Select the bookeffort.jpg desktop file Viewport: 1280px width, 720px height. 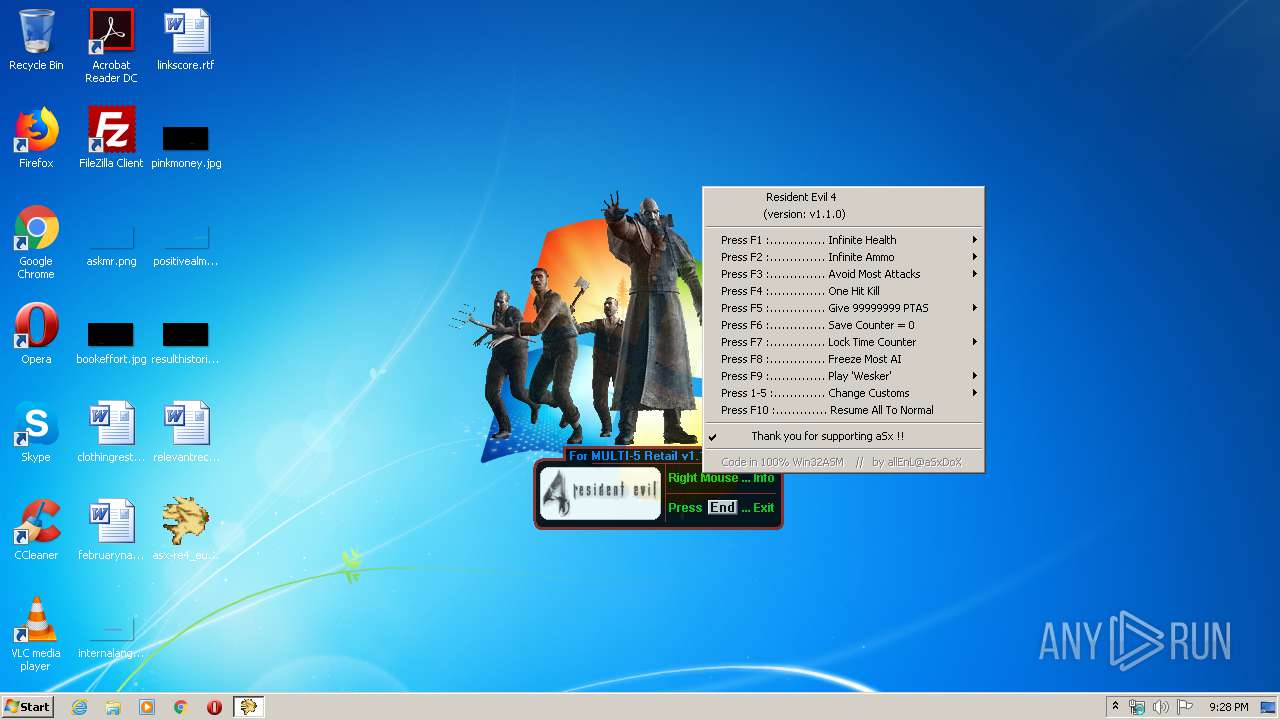[111, 342]
